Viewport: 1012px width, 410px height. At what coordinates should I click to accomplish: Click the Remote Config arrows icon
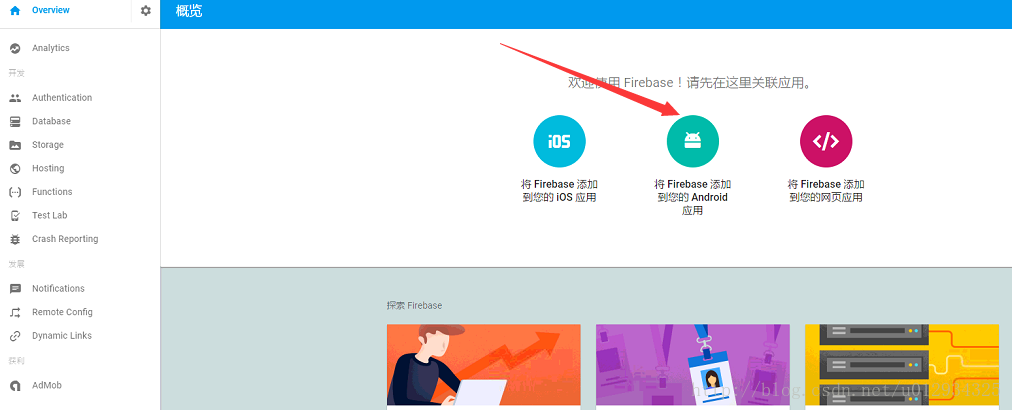pyautogui.click(x=15, y=313)
